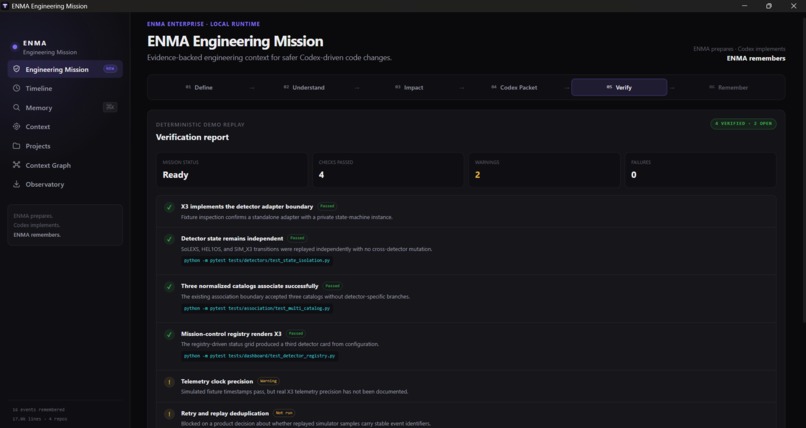
Task: Go to step 06 Remember
Action: click(x=729, y=87)
